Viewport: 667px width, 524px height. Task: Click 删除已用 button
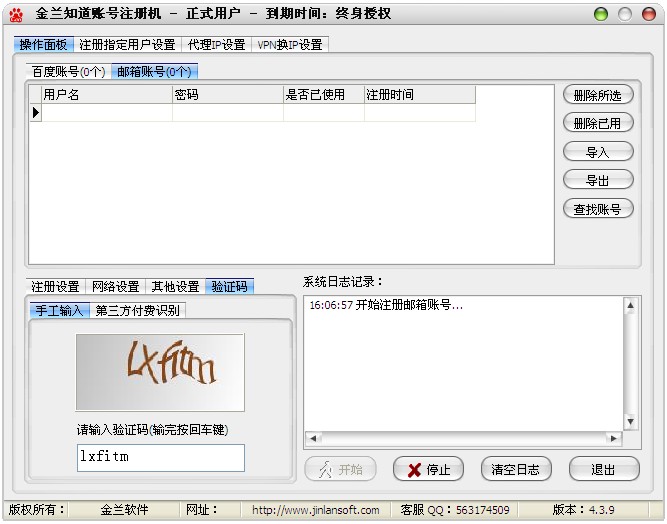(x=598, y=123)
